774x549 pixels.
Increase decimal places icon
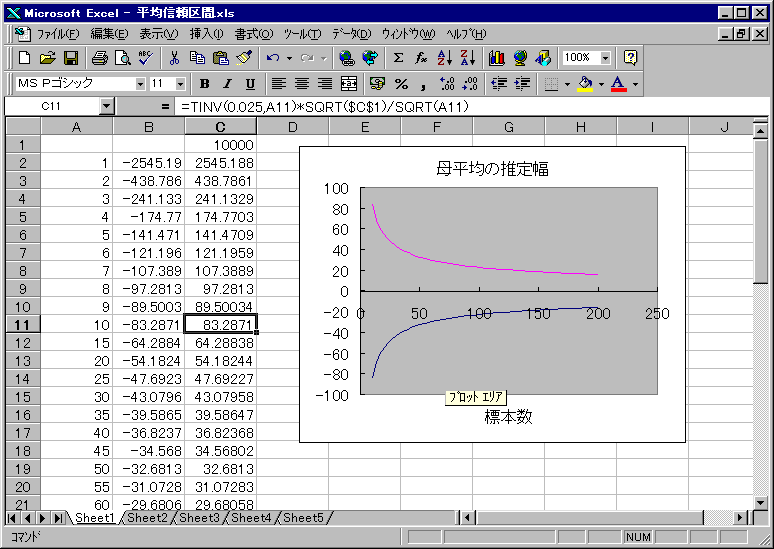(447, 84)
